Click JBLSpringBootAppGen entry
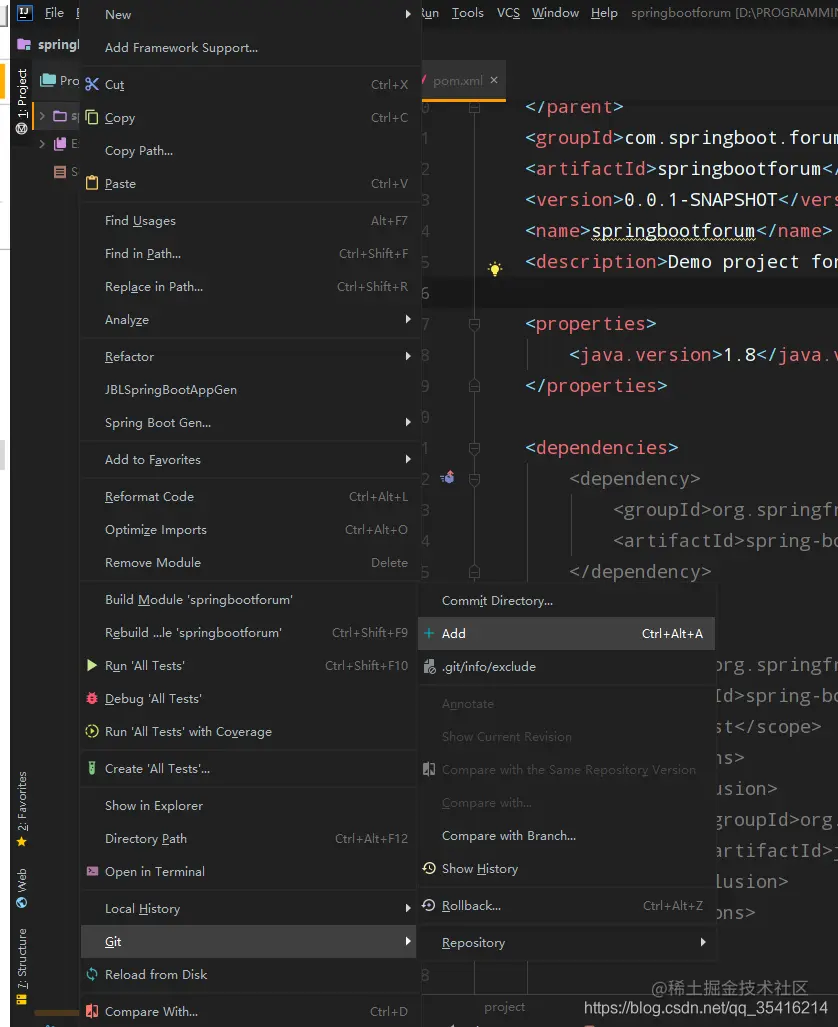The image size is (838, 1027). tap(248, 390)
